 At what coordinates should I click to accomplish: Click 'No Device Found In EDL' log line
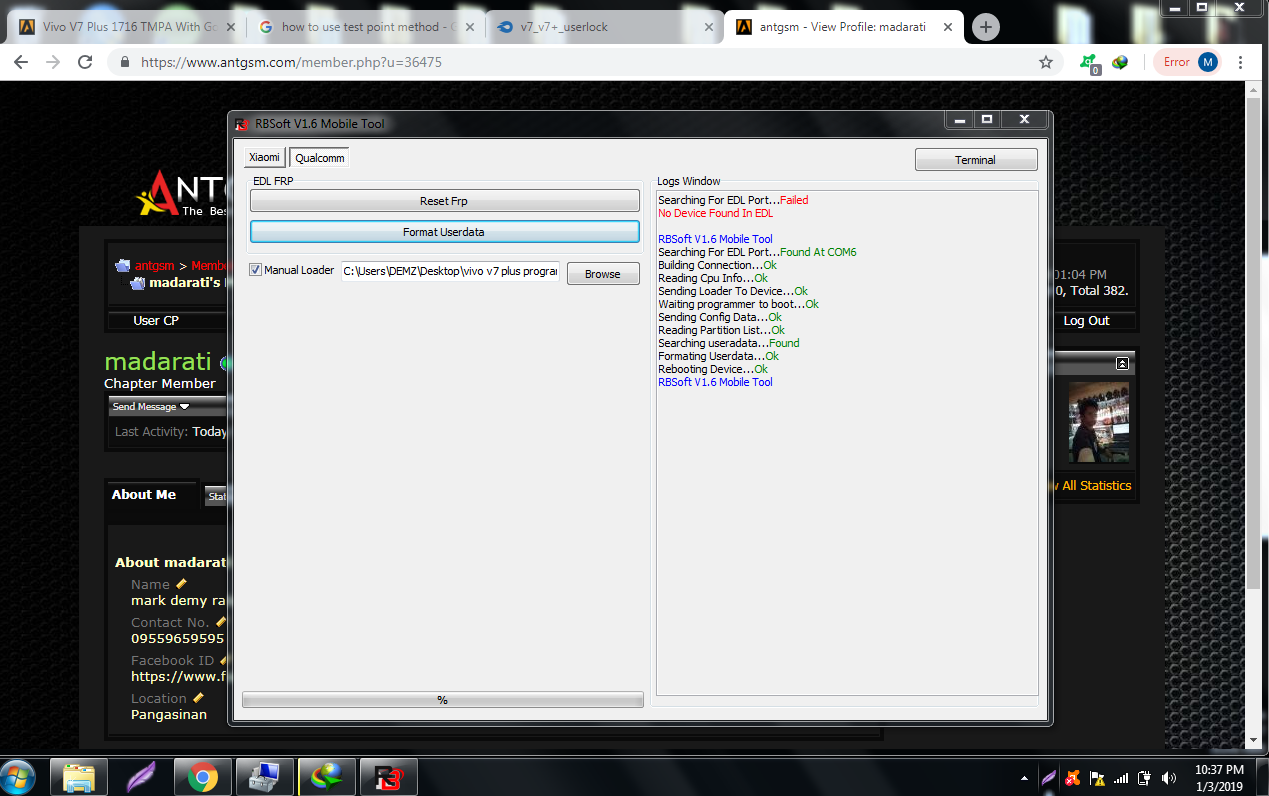(715, 213)
